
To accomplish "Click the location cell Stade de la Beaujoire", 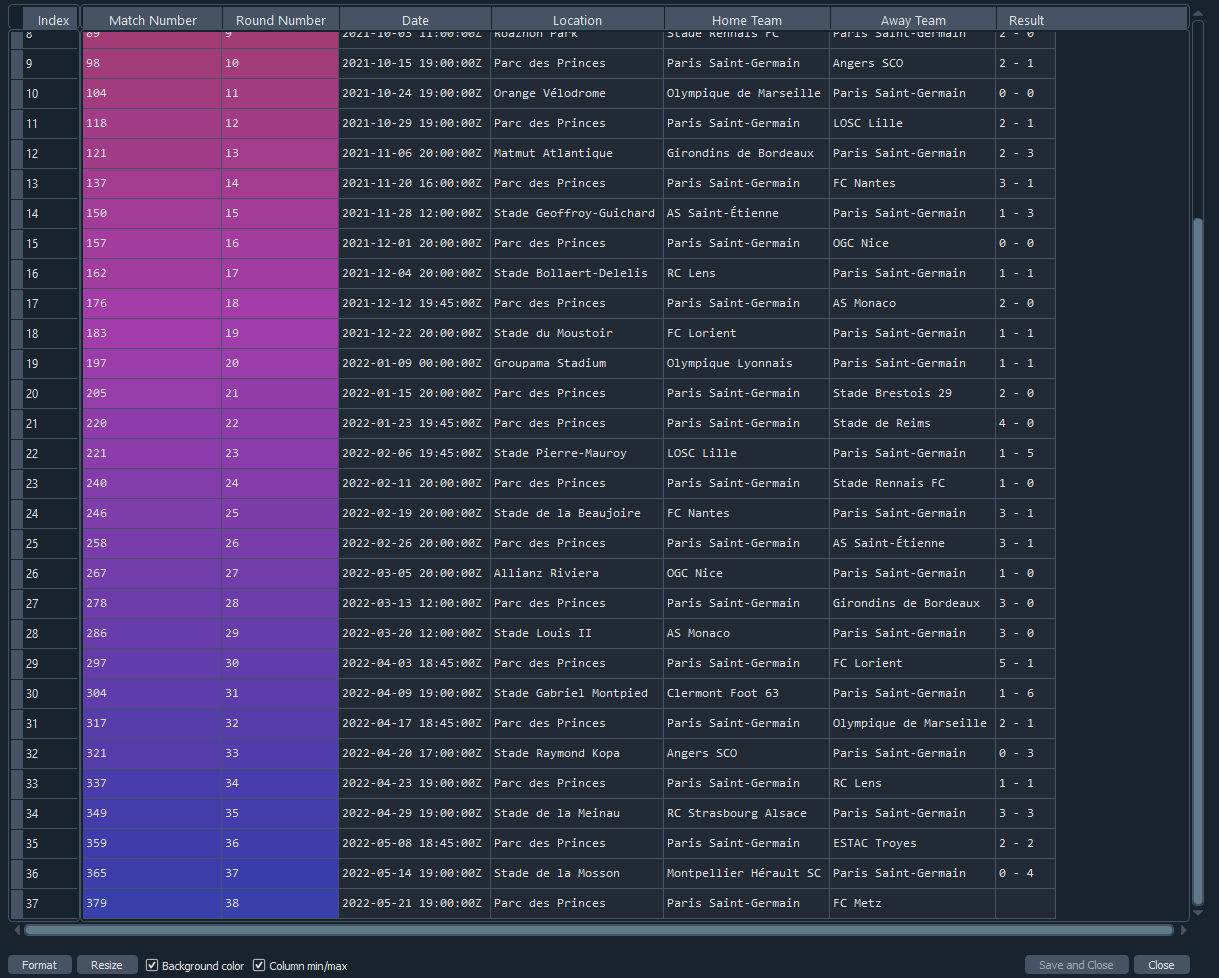I will [x=577, y=513].
